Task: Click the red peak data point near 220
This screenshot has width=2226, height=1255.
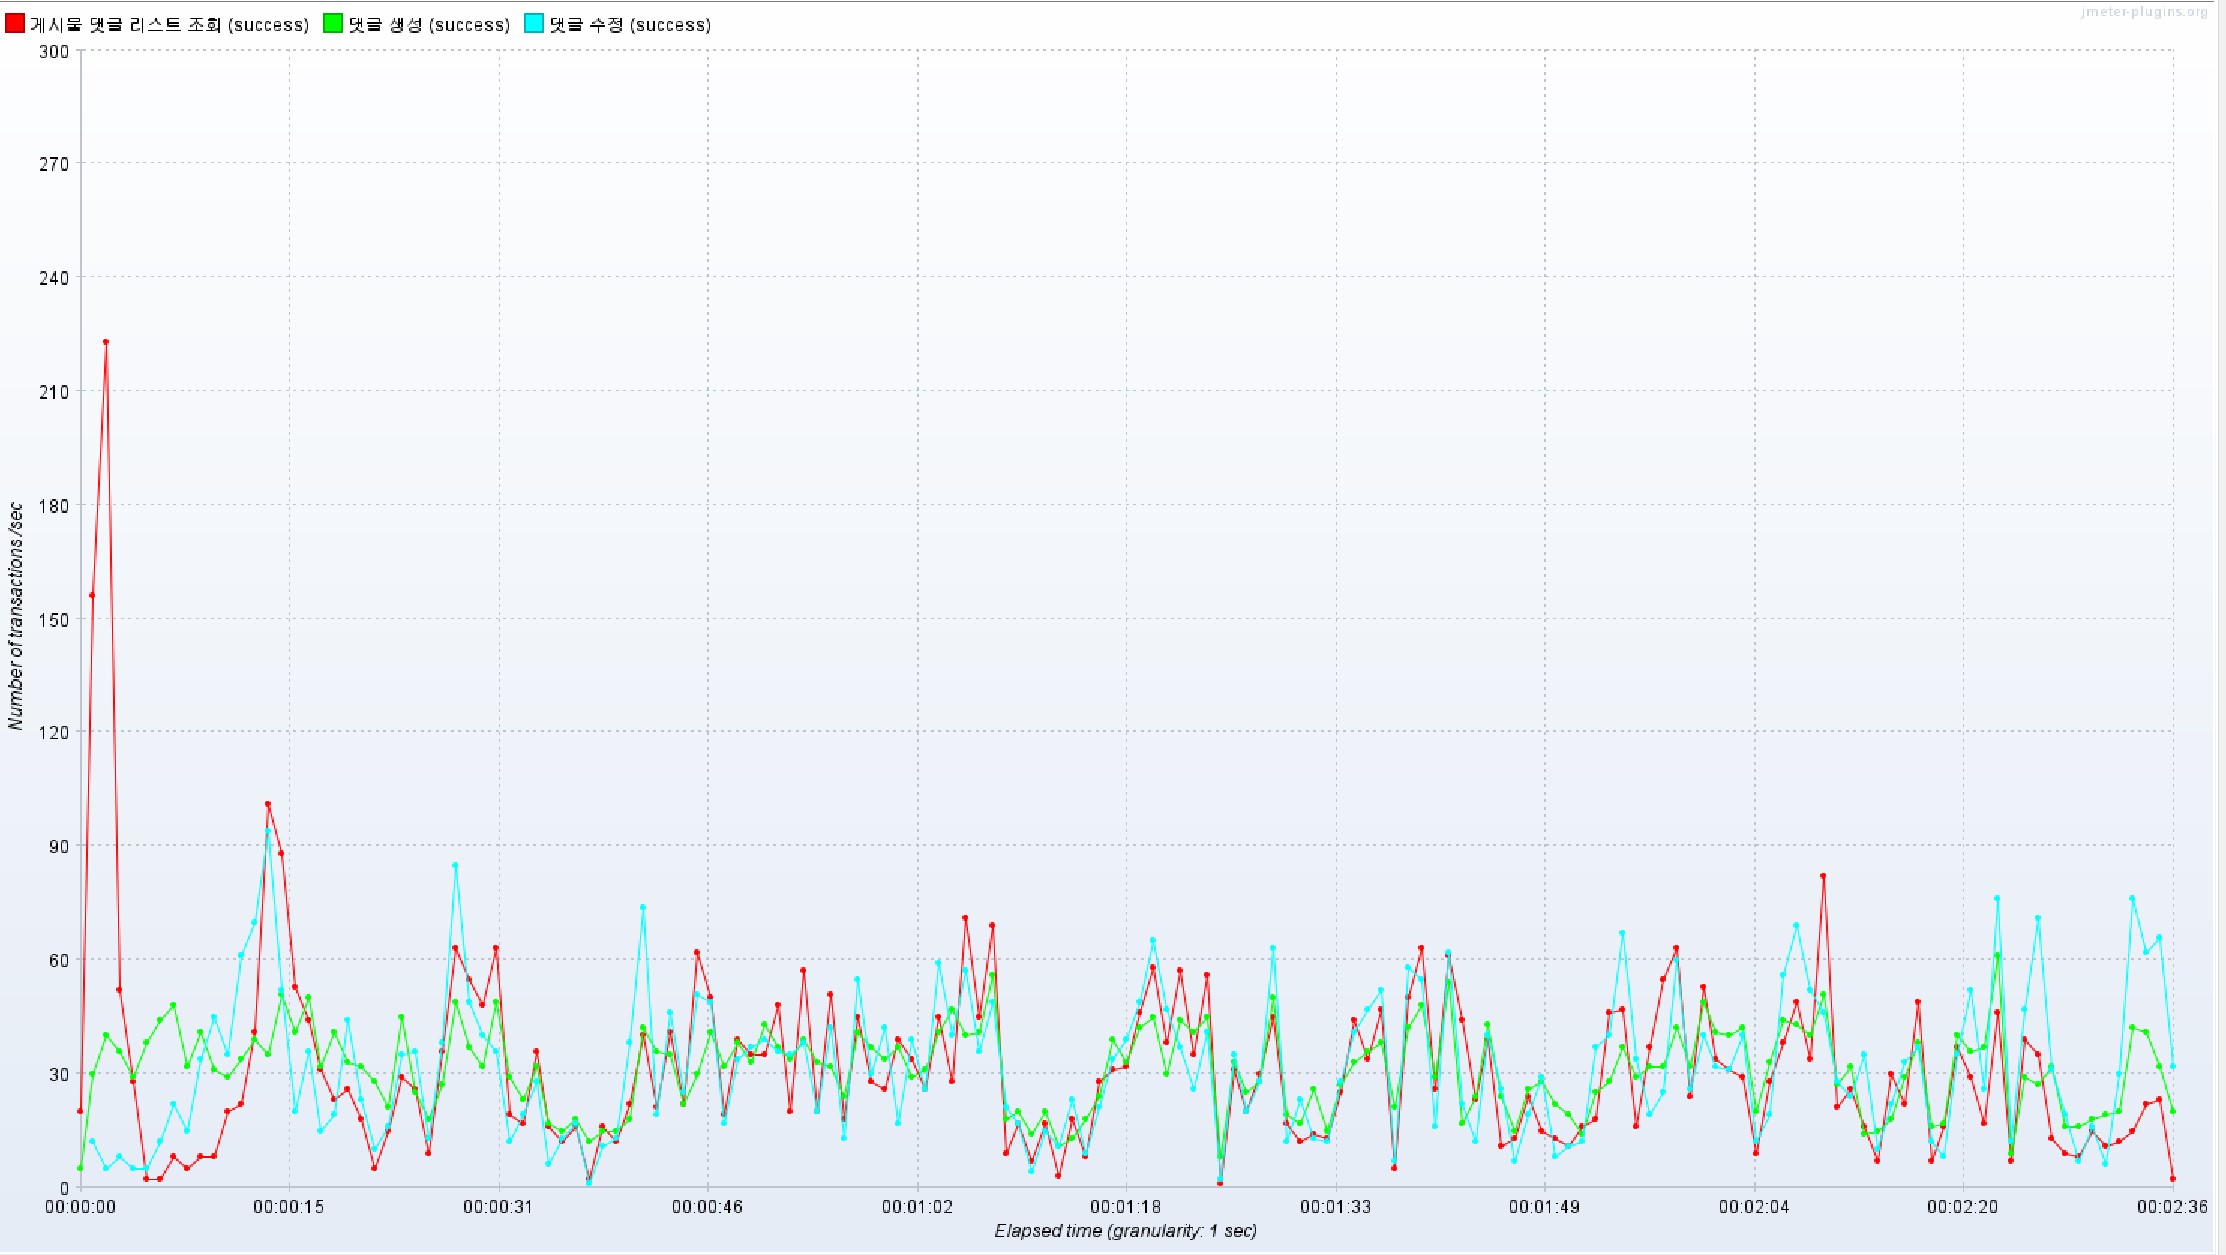Action: pyautogui.click(x=106, y=342)
